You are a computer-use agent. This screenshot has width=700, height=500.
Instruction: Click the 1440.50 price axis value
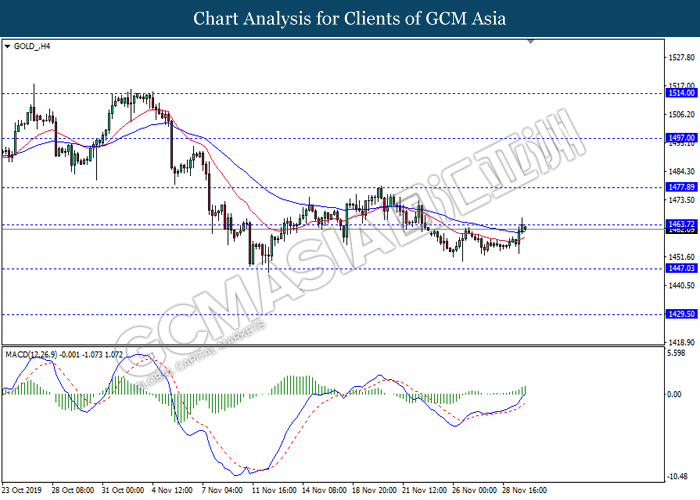pyautogui.click(x=681, y=285)
